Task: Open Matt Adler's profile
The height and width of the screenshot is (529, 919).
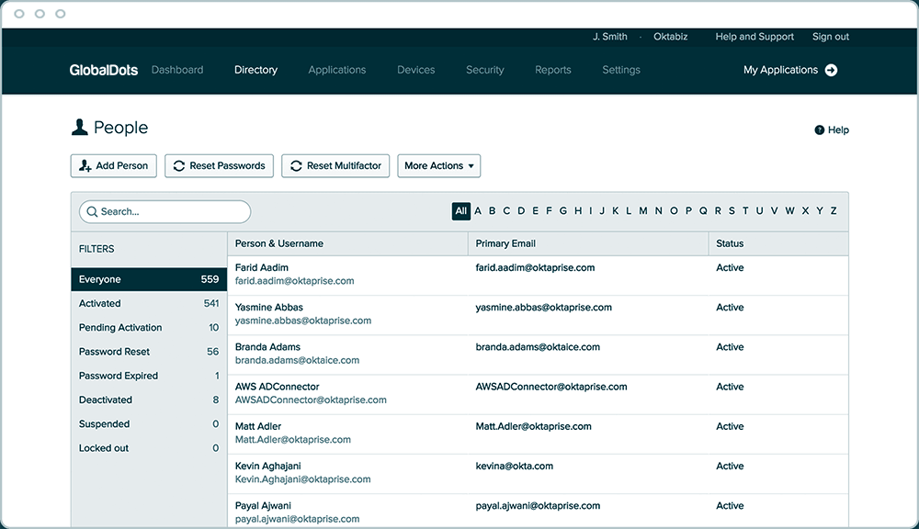Action: click(258, 426)
